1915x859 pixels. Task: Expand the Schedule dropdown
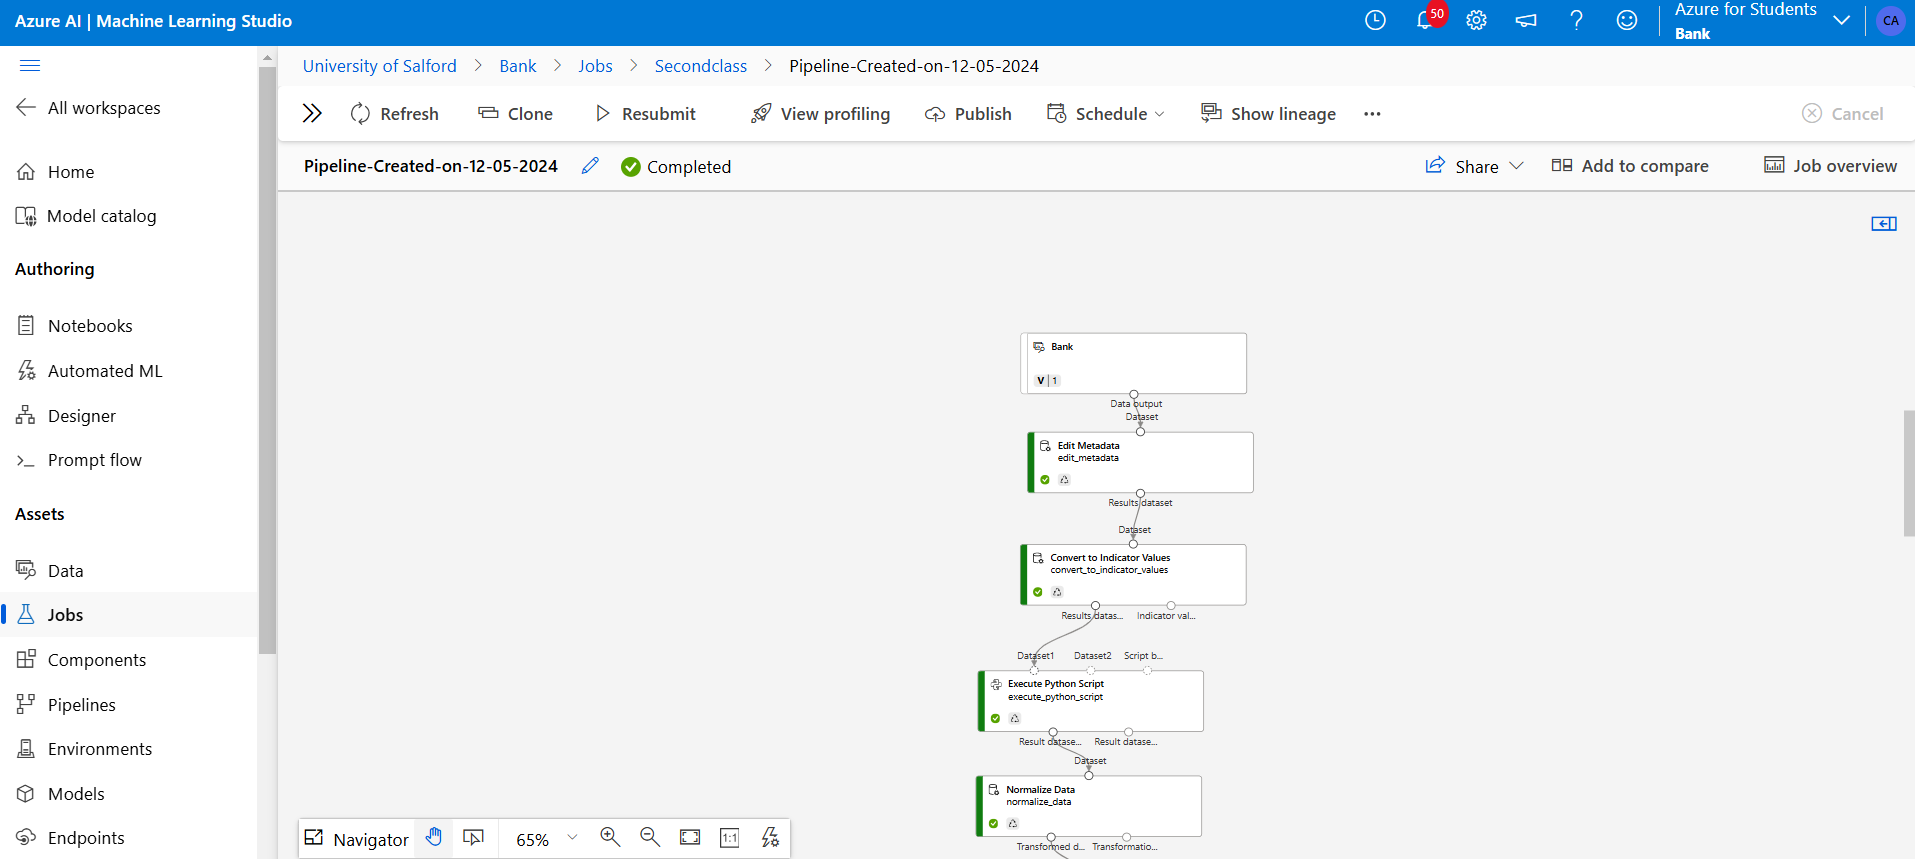[1106, 114]
